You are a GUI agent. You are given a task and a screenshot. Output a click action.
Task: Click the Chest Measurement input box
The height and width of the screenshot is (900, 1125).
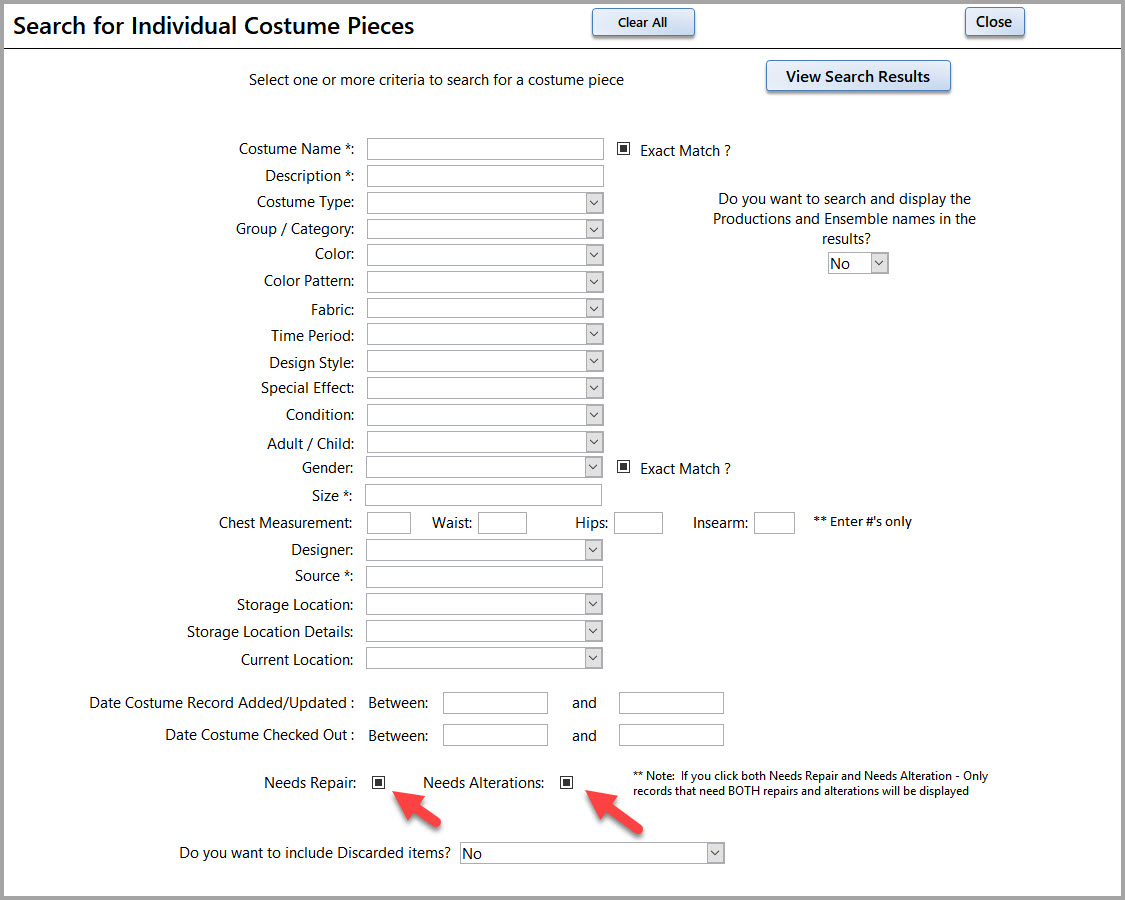click(388, 522)
